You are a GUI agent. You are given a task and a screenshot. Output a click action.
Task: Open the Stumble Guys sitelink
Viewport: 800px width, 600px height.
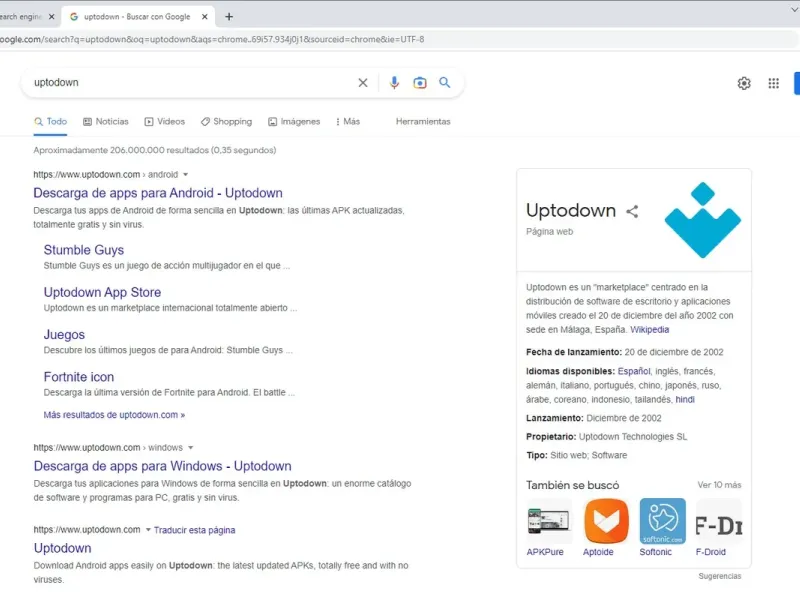84,250
